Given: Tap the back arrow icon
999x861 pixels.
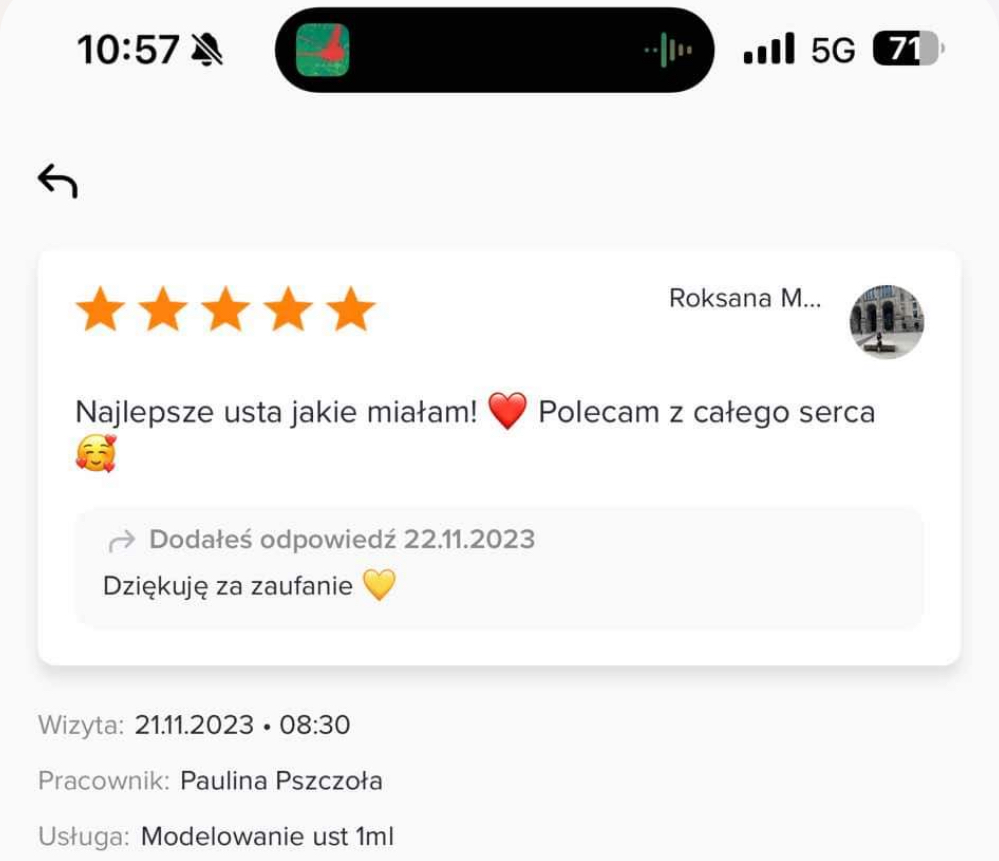Looking at the screenshot, I should point(58,181).
